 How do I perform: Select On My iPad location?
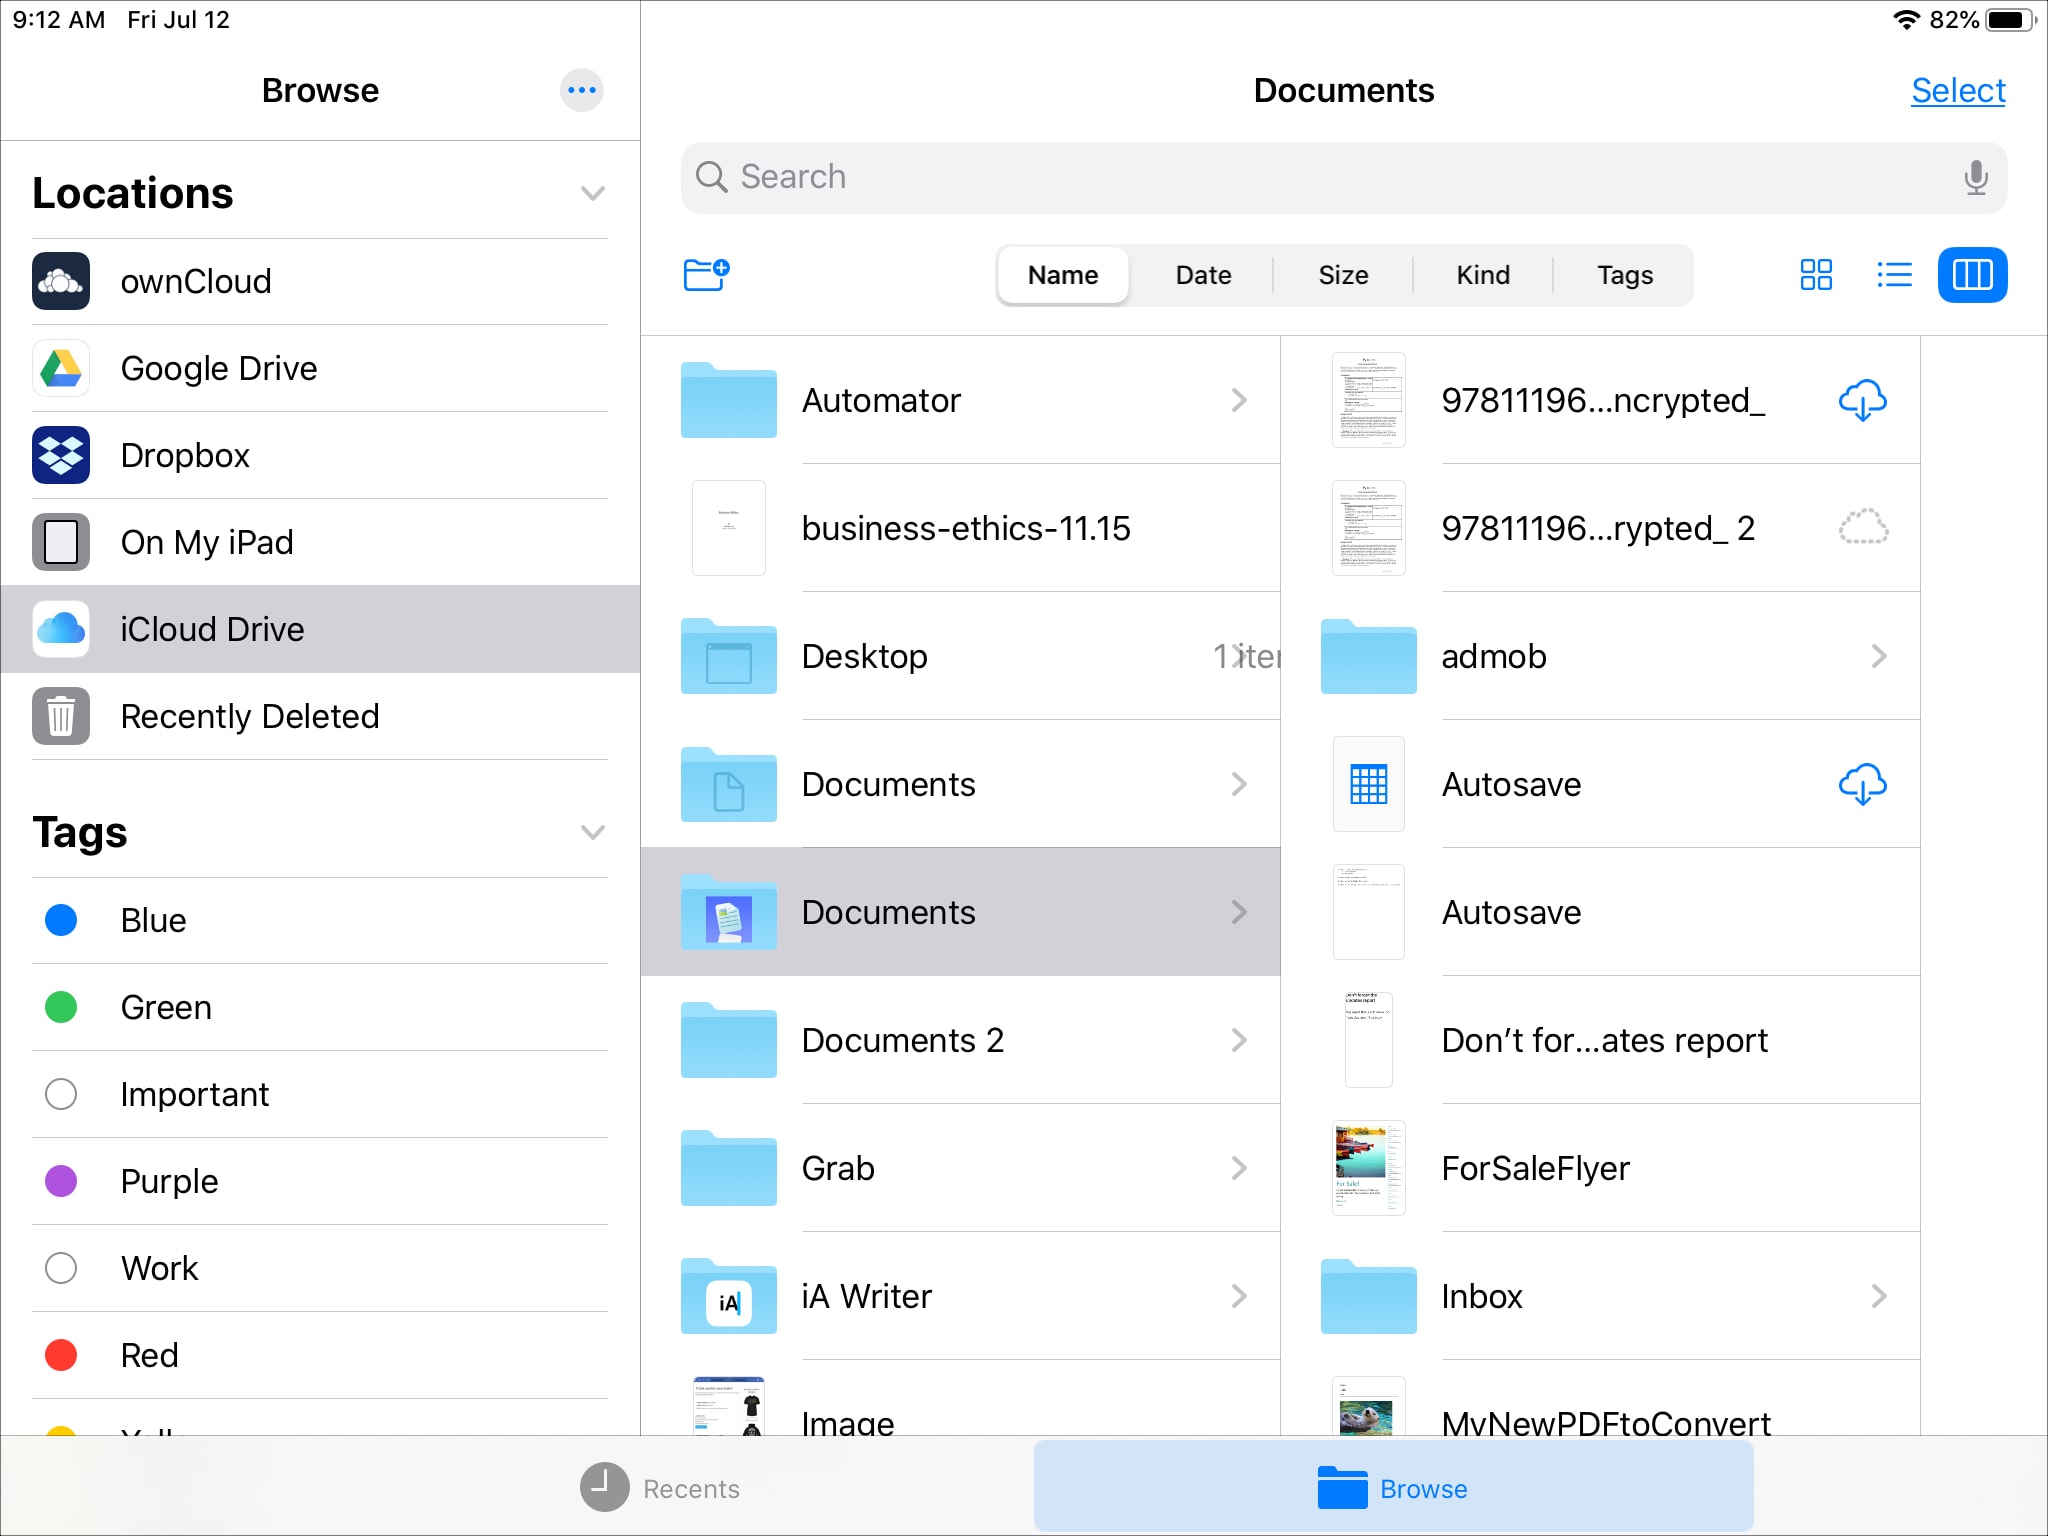coord(320,542)
